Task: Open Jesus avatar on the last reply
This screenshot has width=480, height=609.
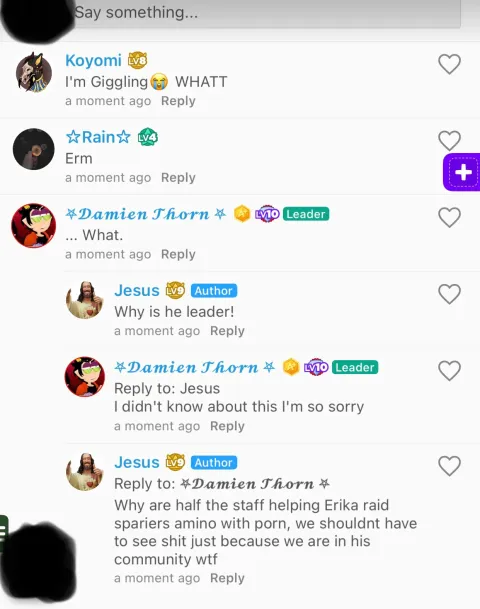Action: [x=85, y=472]
